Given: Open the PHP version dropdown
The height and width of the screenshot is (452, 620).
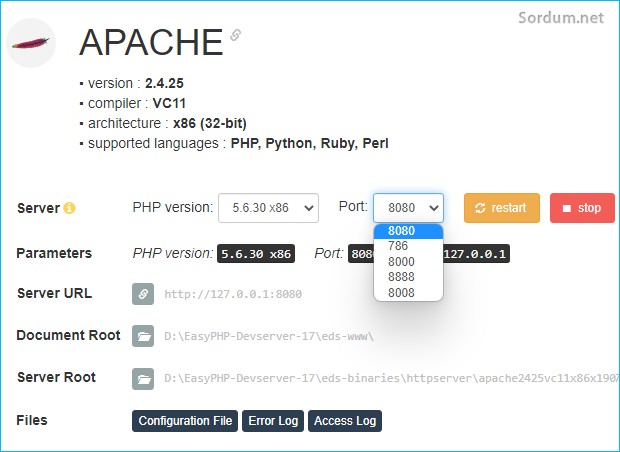Looking at the screenshot, I should [x=268, y=208].
